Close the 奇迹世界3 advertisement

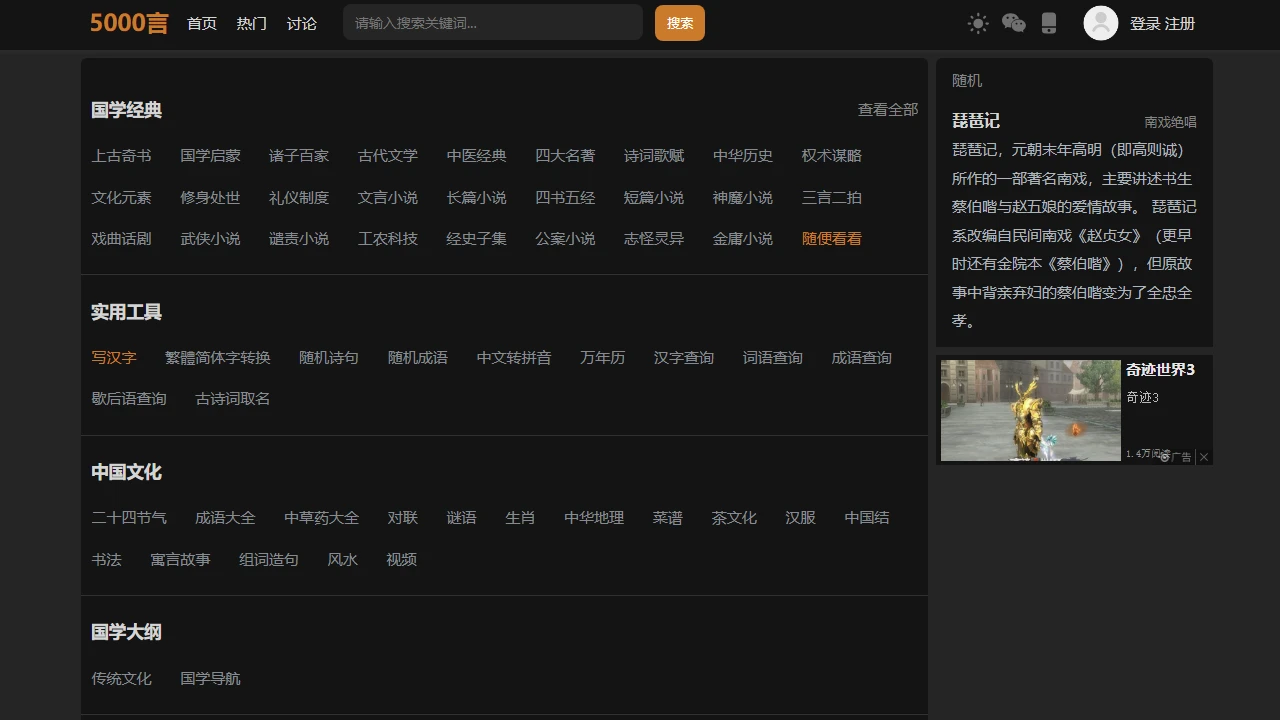(1204, 457)
